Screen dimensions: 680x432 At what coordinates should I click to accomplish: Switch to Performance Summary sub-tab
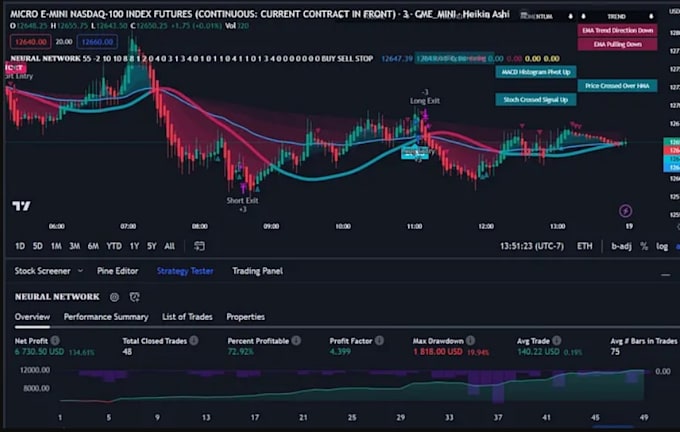coord(106,317)
